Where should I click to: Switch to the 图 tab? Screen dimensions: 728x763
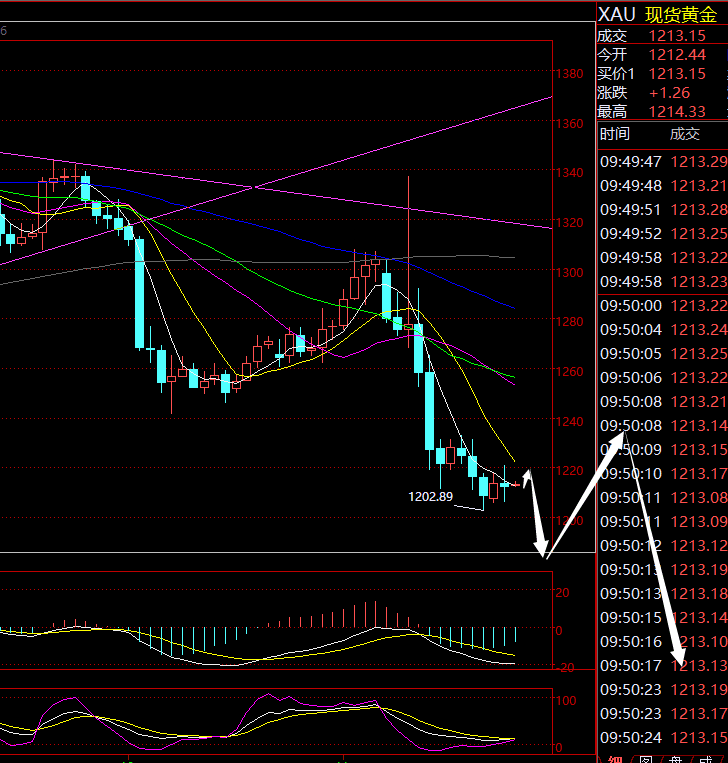(646, 758)
